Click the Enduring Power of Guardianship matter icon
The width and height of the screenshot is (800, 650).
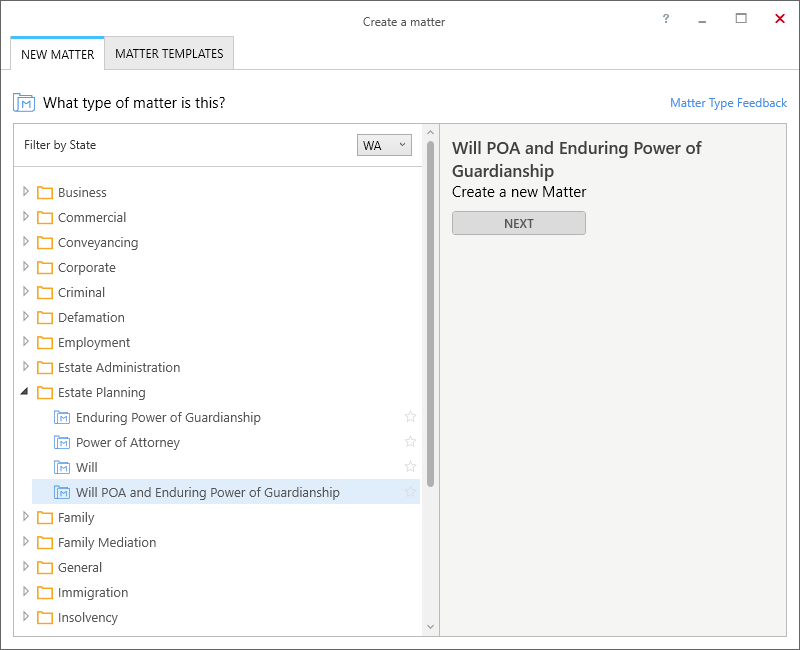pyautogui.click(x=62, y=417)
